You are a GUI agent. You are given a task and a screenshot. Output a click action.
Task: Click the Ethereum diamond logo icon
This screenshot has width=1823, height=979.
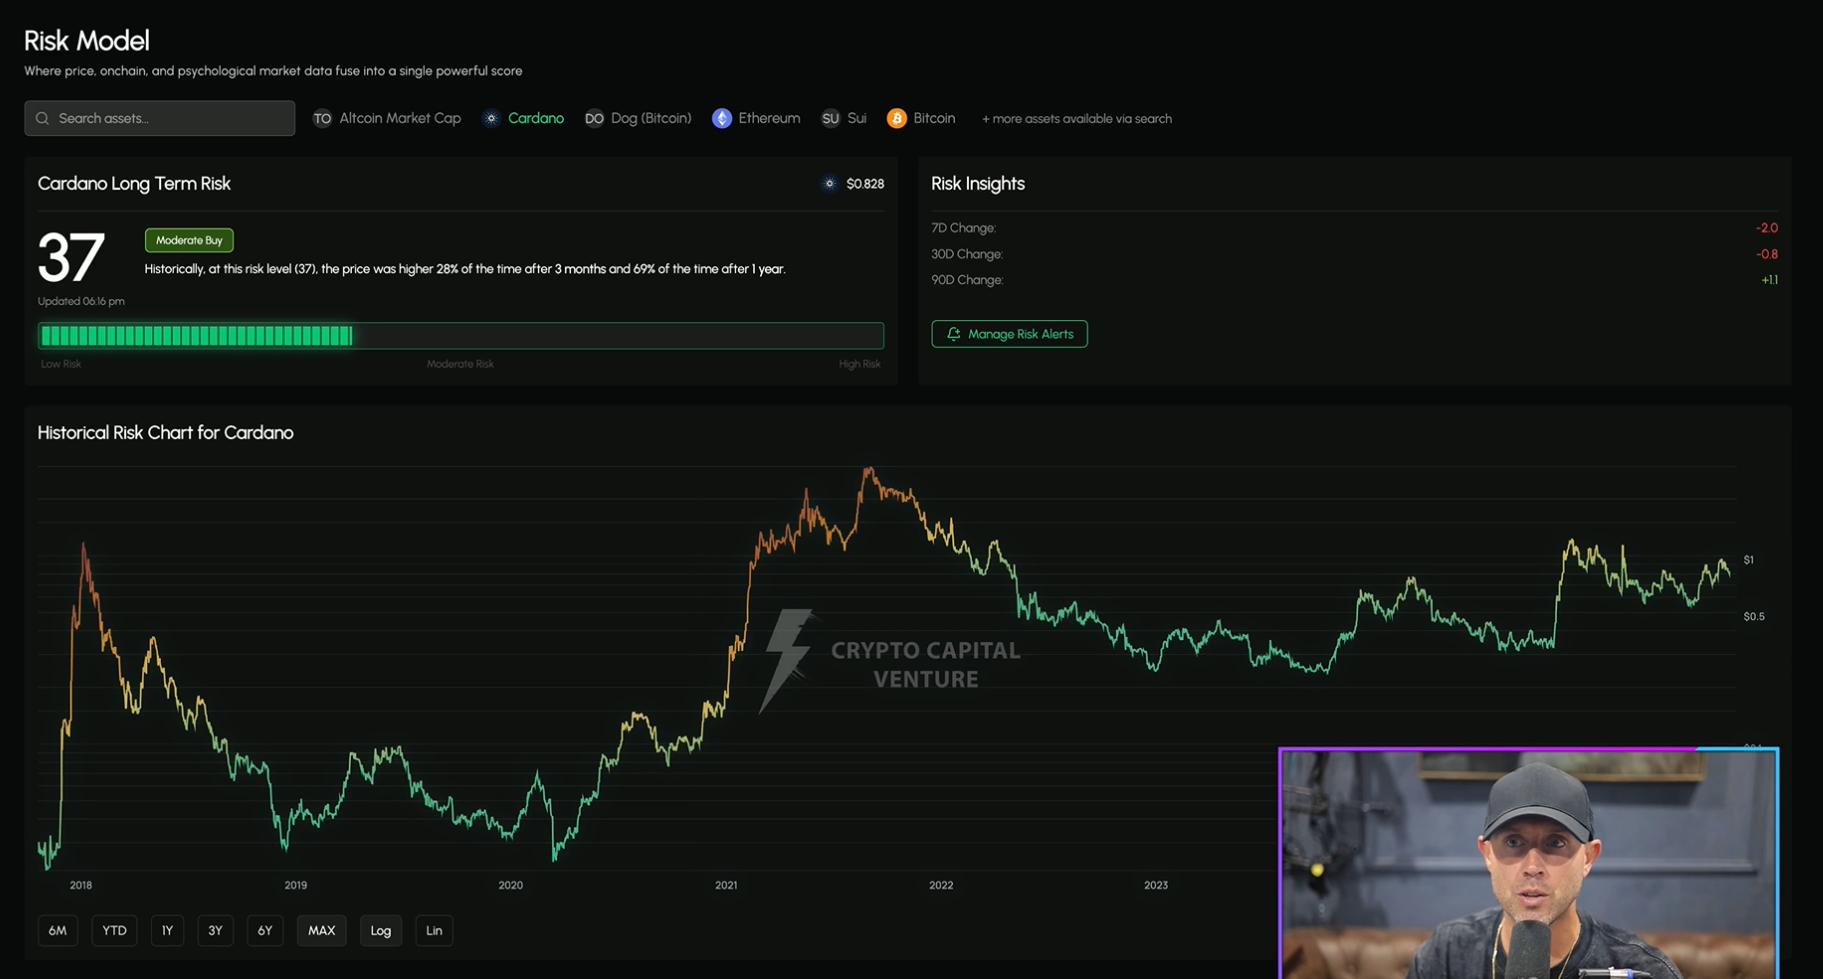coord(721,118)
